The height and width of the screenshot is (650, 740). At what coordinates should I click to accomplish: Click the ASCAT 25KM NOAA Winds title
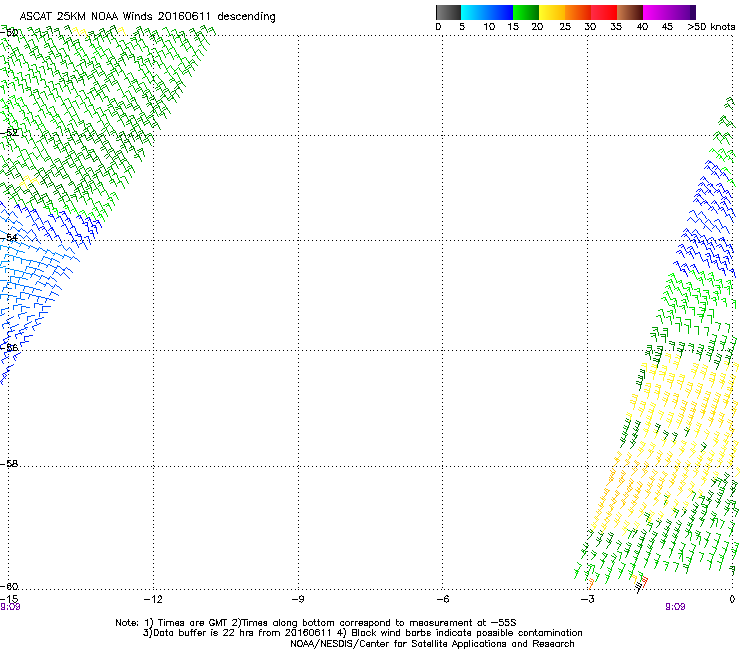(x=147, y=17)
